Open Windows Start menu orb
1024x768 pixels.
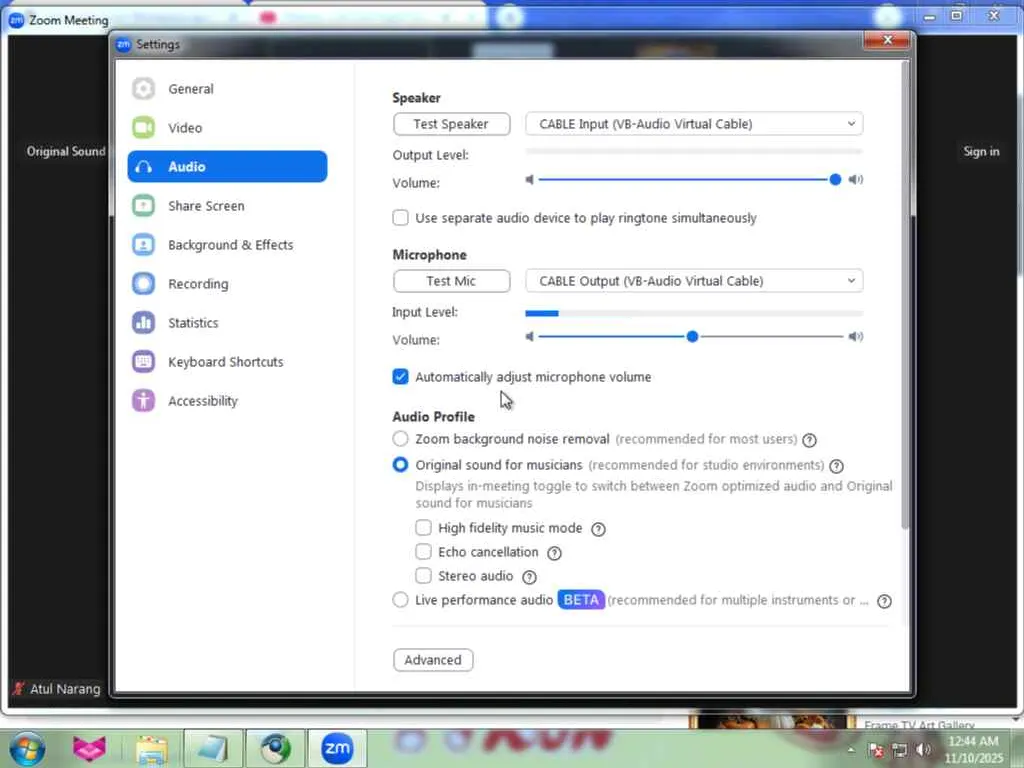(x=27, y=750)
